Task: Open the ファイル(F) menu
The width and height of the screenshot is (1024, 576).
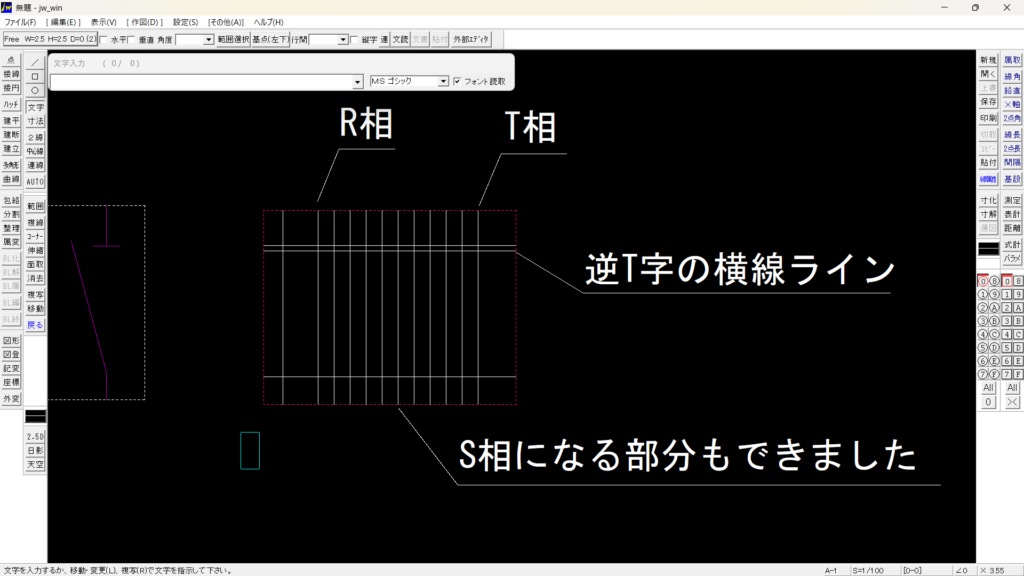Action: [20, 22]
